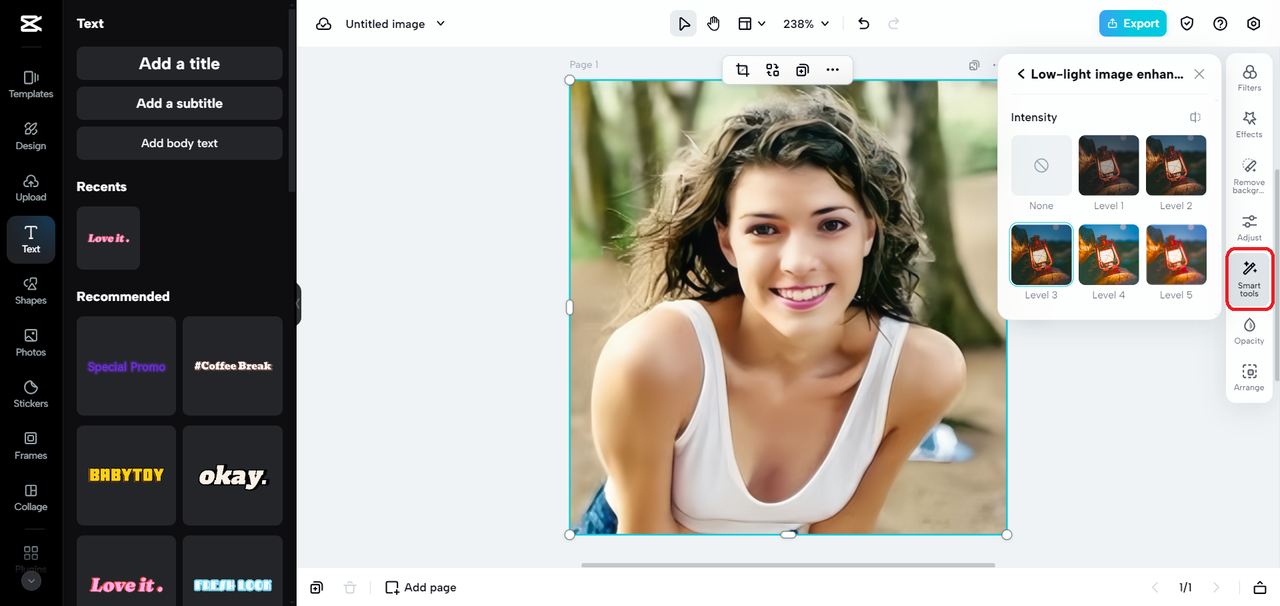Choose the #Coffee Break text preset
The height and width of the screenshot is (606, 1280).
(x=232, y=366)
